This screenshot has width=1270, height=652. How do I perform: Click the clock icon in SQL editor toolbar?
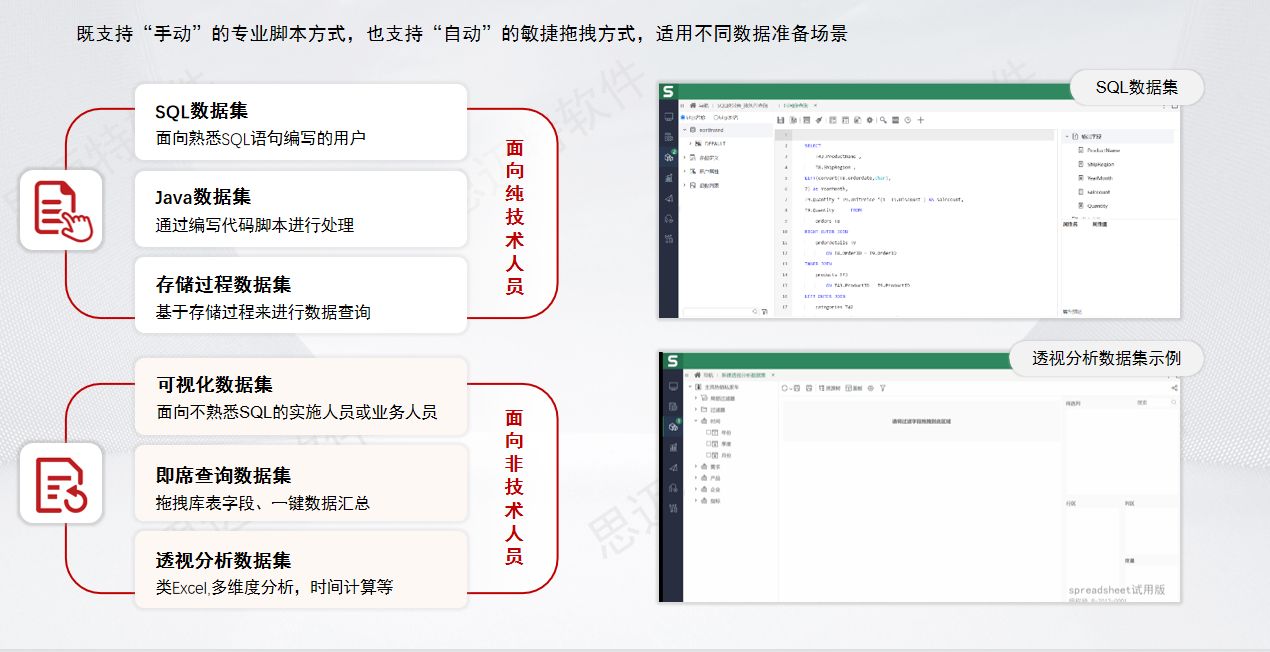pyautogui.click(x=908, y=120)
